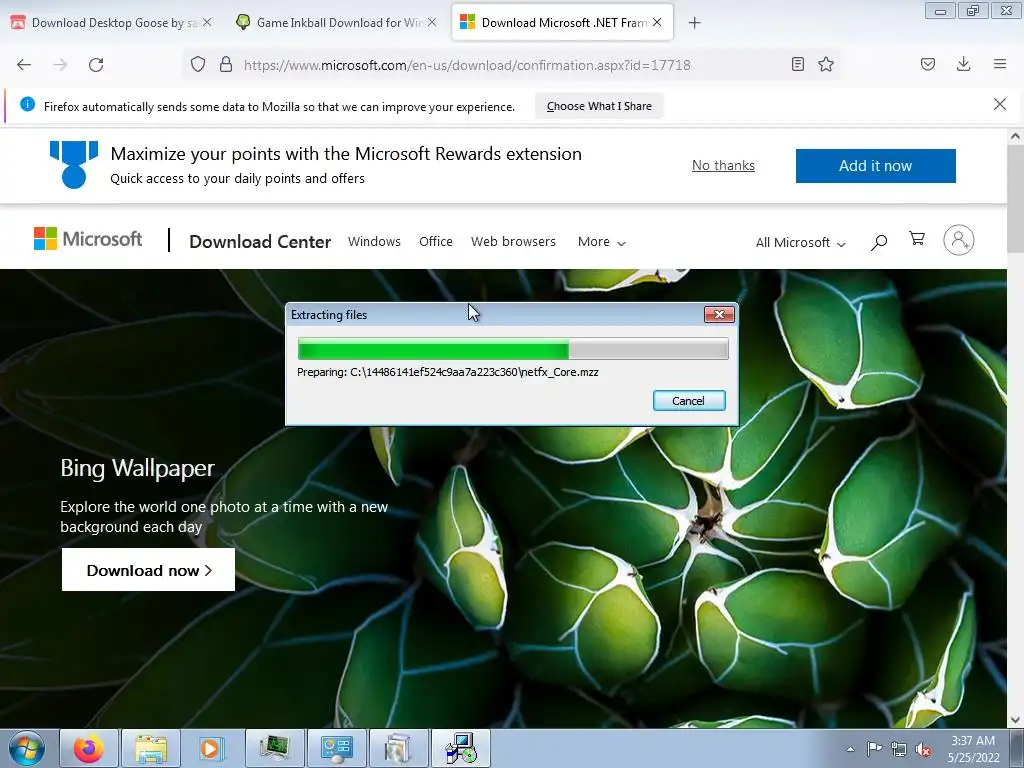Click the page vertical scrollbar thumb
The image size is (1024, 768).
tap(1015, 199)
